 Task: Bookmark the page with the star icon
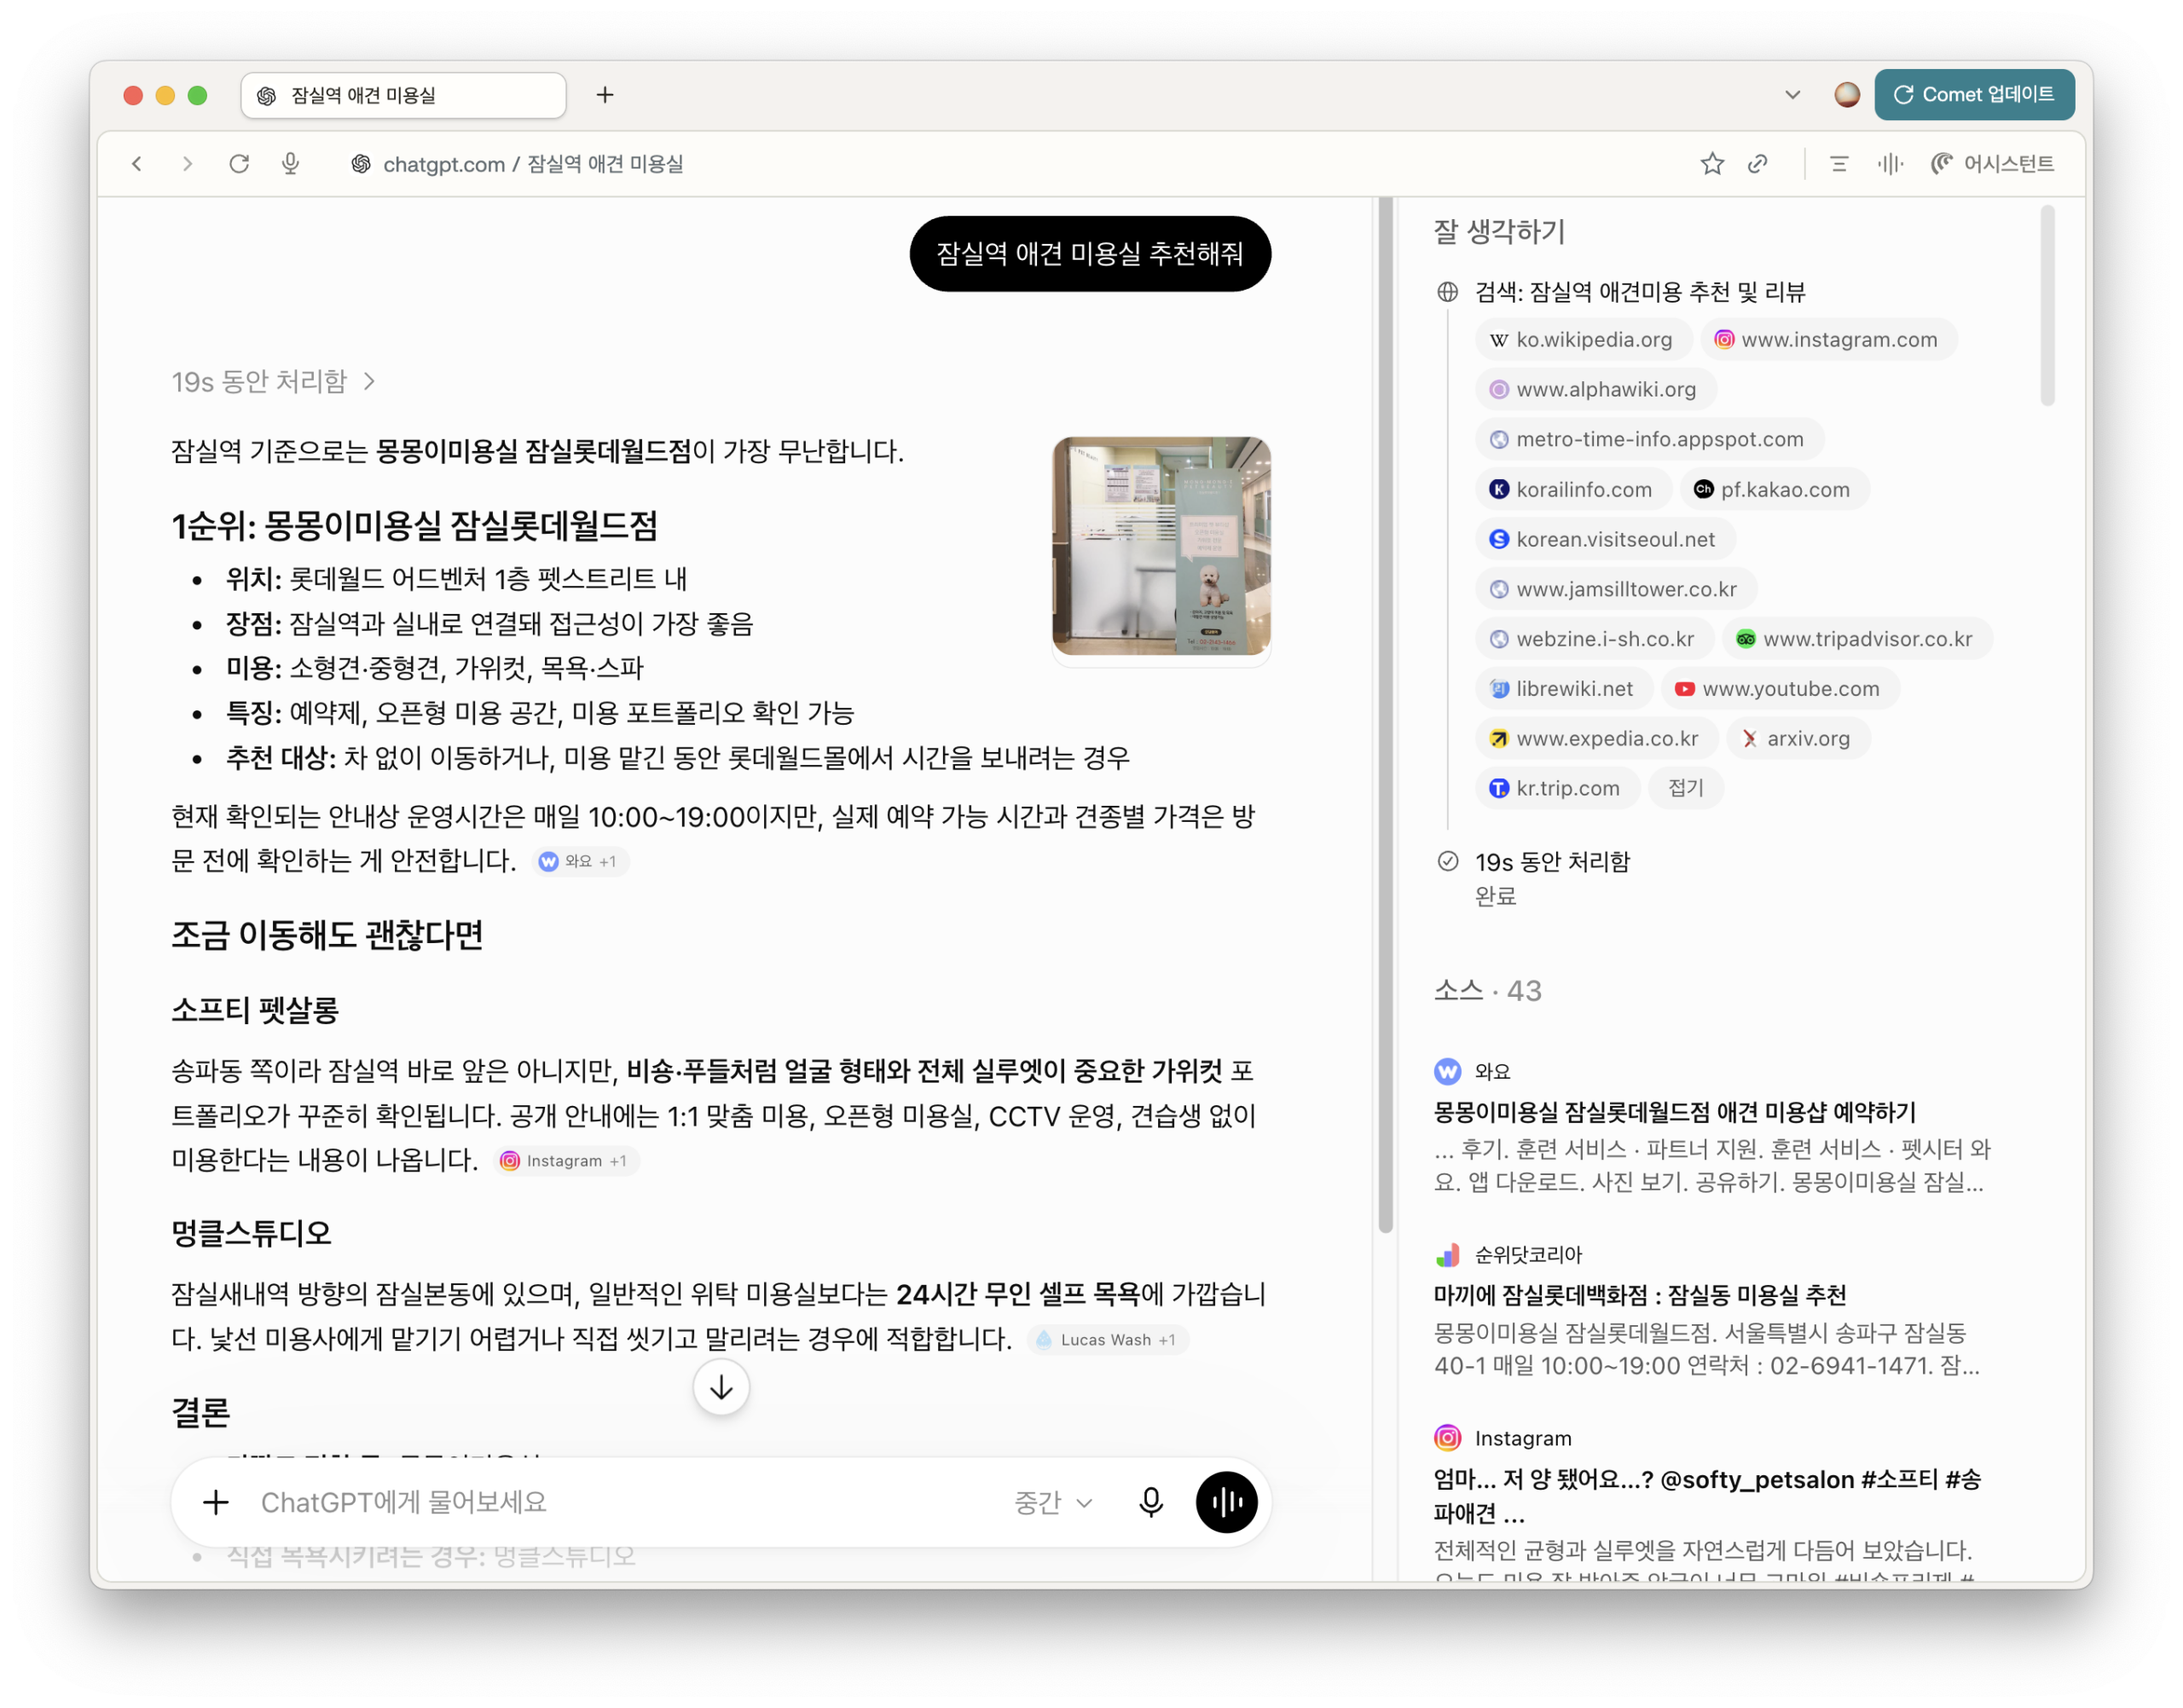1712,164
